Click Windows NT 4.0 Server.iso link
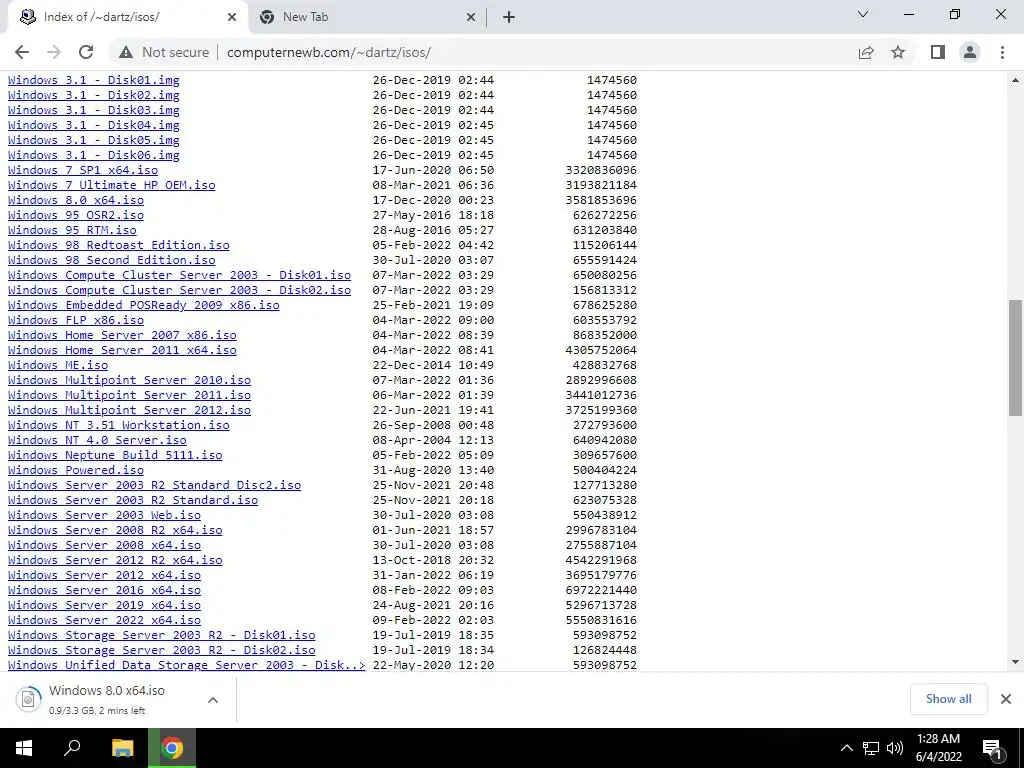This screenshot has height=768, width=1024. tap(97, 441)
